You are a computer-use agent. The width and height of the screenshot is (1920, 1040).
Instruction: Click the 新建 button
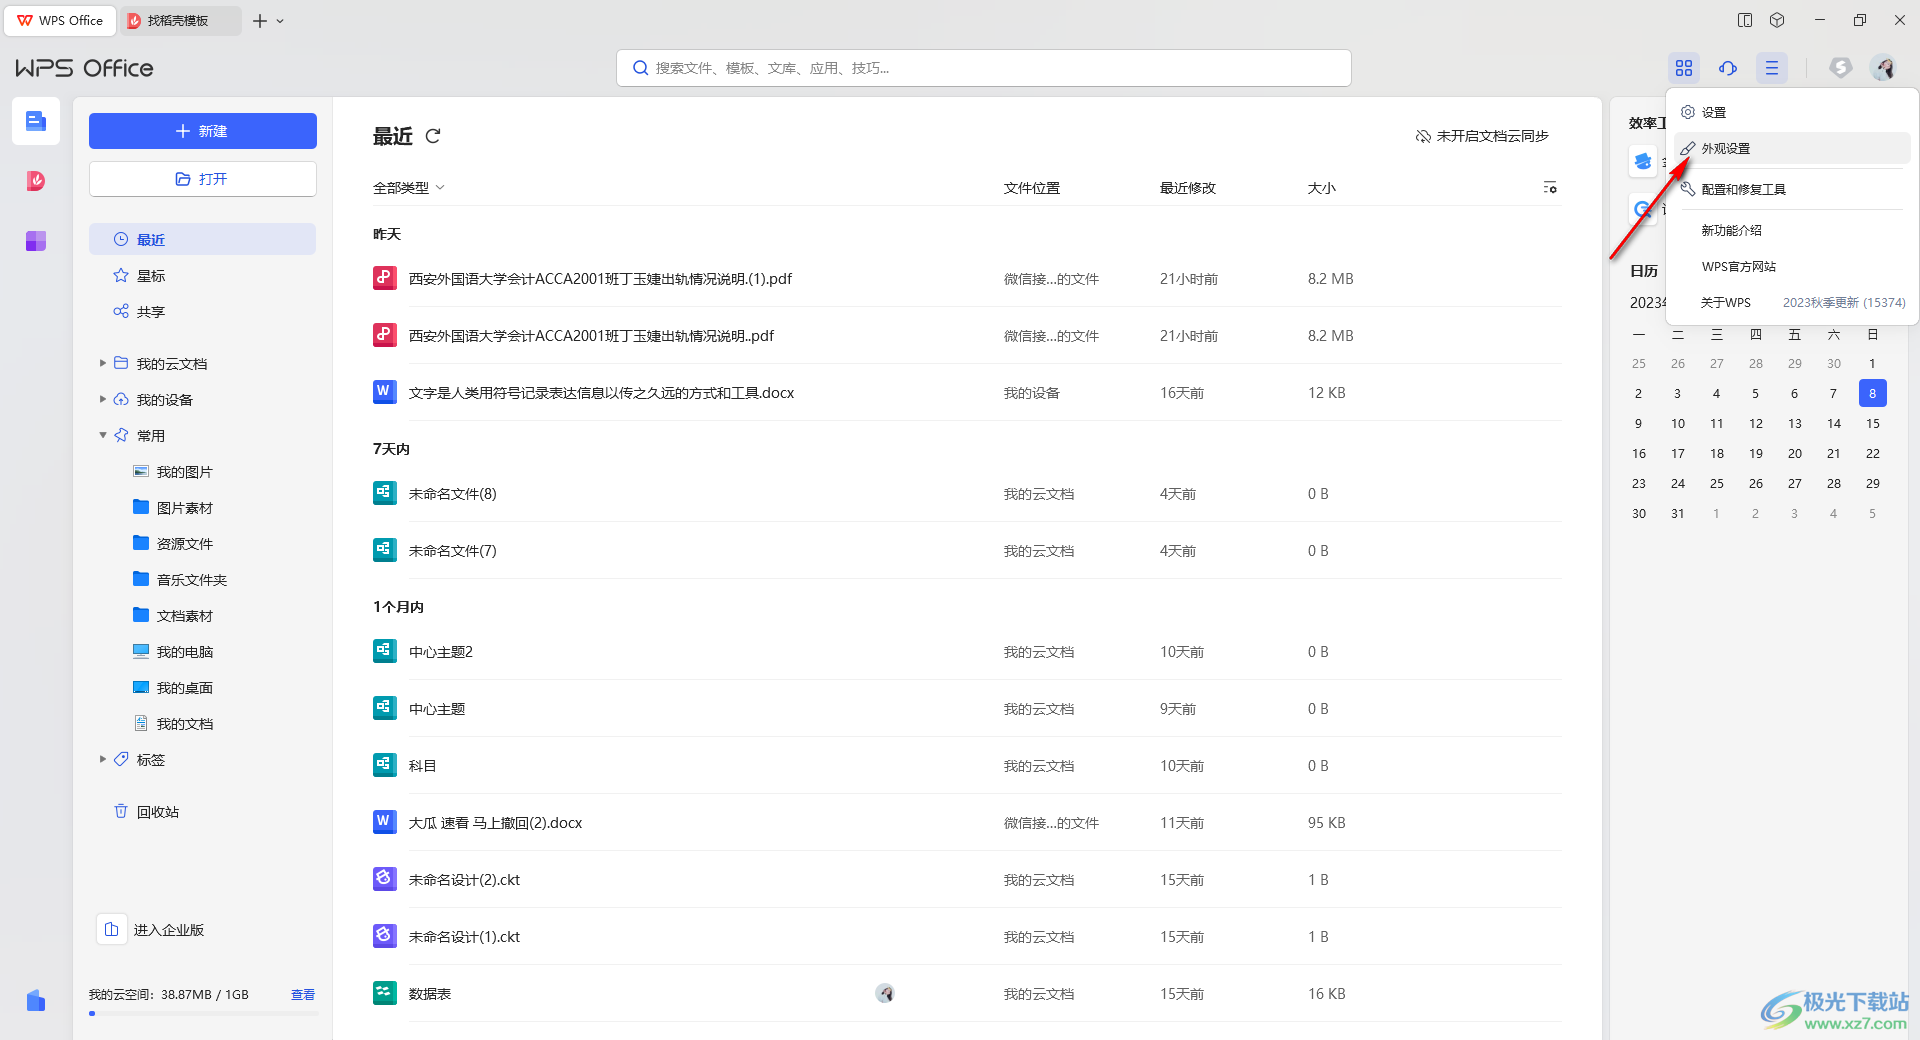point(203,131)
